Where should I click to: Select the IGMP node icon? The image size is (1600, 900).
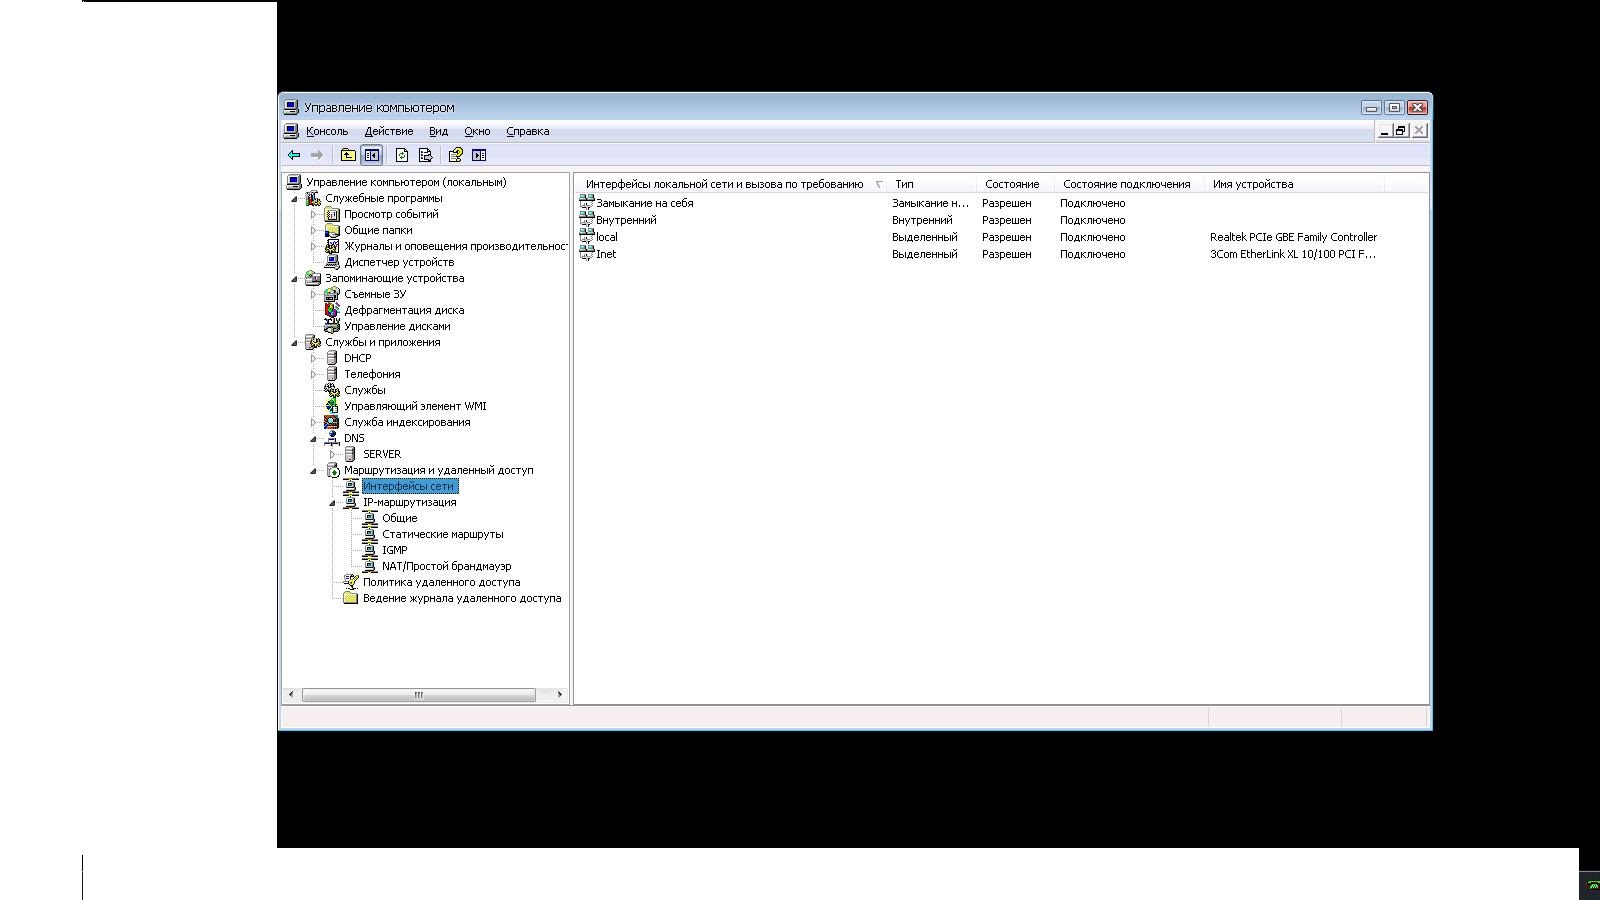pyautogui.click(x=370, y=550)
